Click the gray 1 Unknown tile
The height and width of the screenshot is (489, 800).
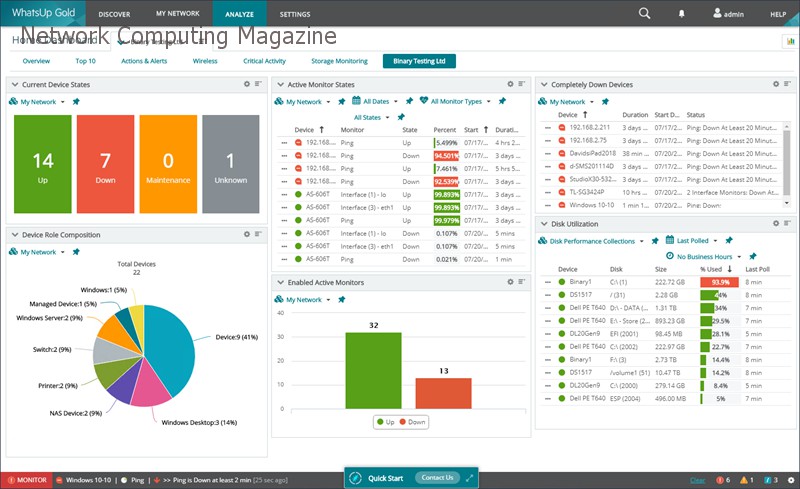pyautogui.click(x=231, y=164)
